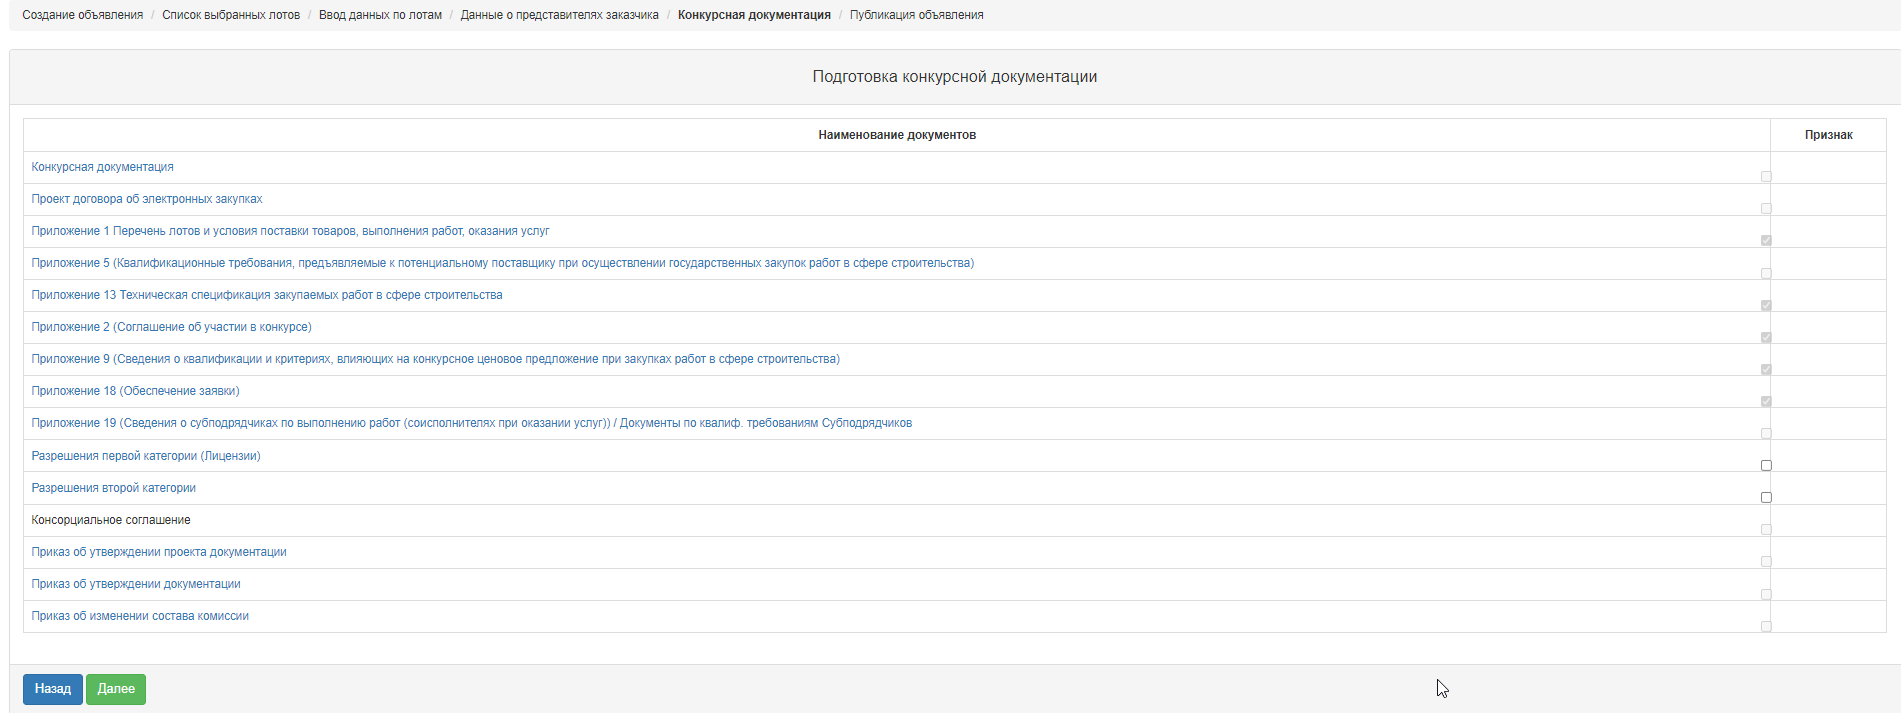Open 'Приложение 13 Техническая спецификация' link
Image resolution: width=1901 pixels, height=713 pixels.
(x=267, y=295)
